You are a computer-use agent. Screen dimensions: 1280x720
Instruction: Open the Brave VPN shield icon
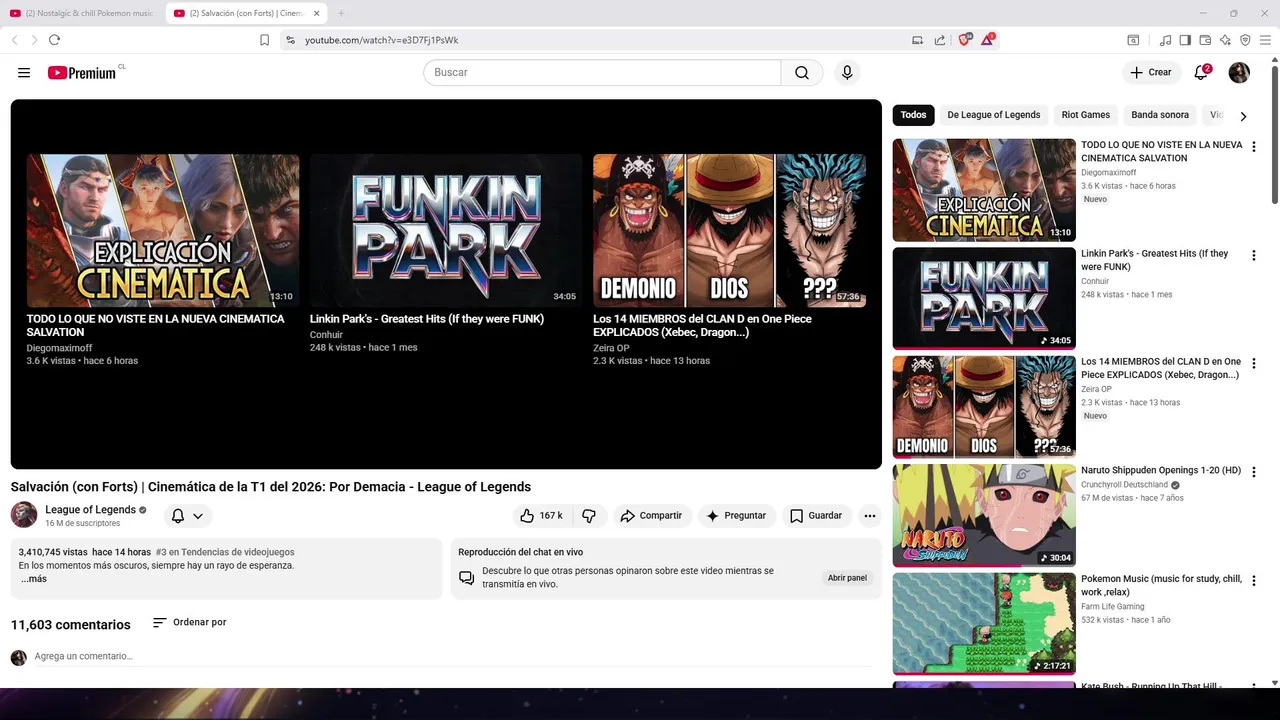coord(1245,40)
